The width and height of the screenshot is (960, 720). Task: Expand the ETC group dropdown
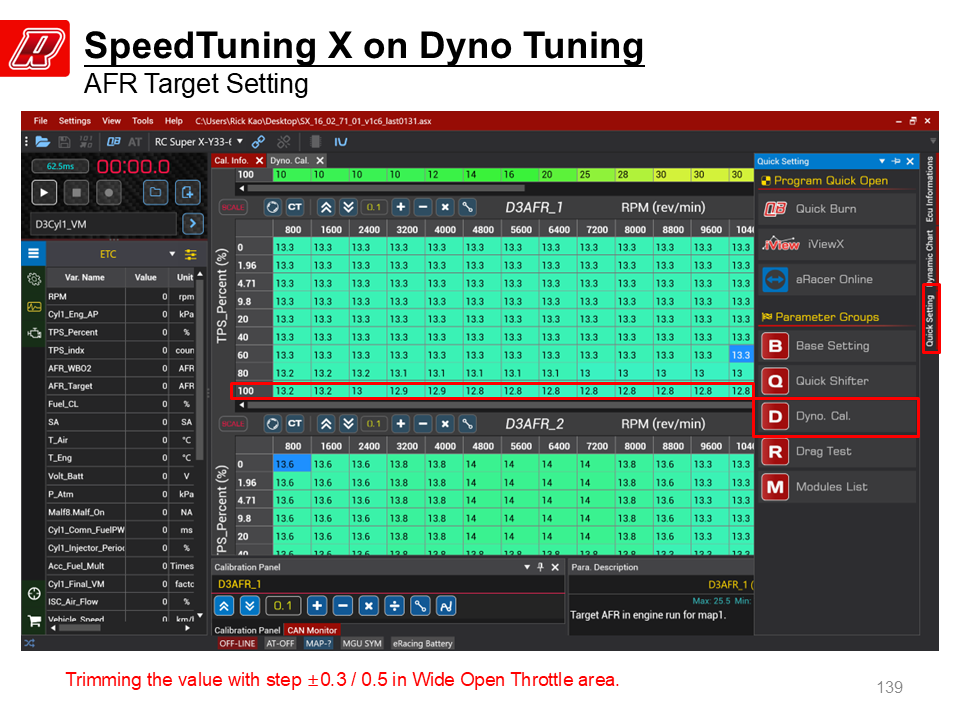pos(172,253)
